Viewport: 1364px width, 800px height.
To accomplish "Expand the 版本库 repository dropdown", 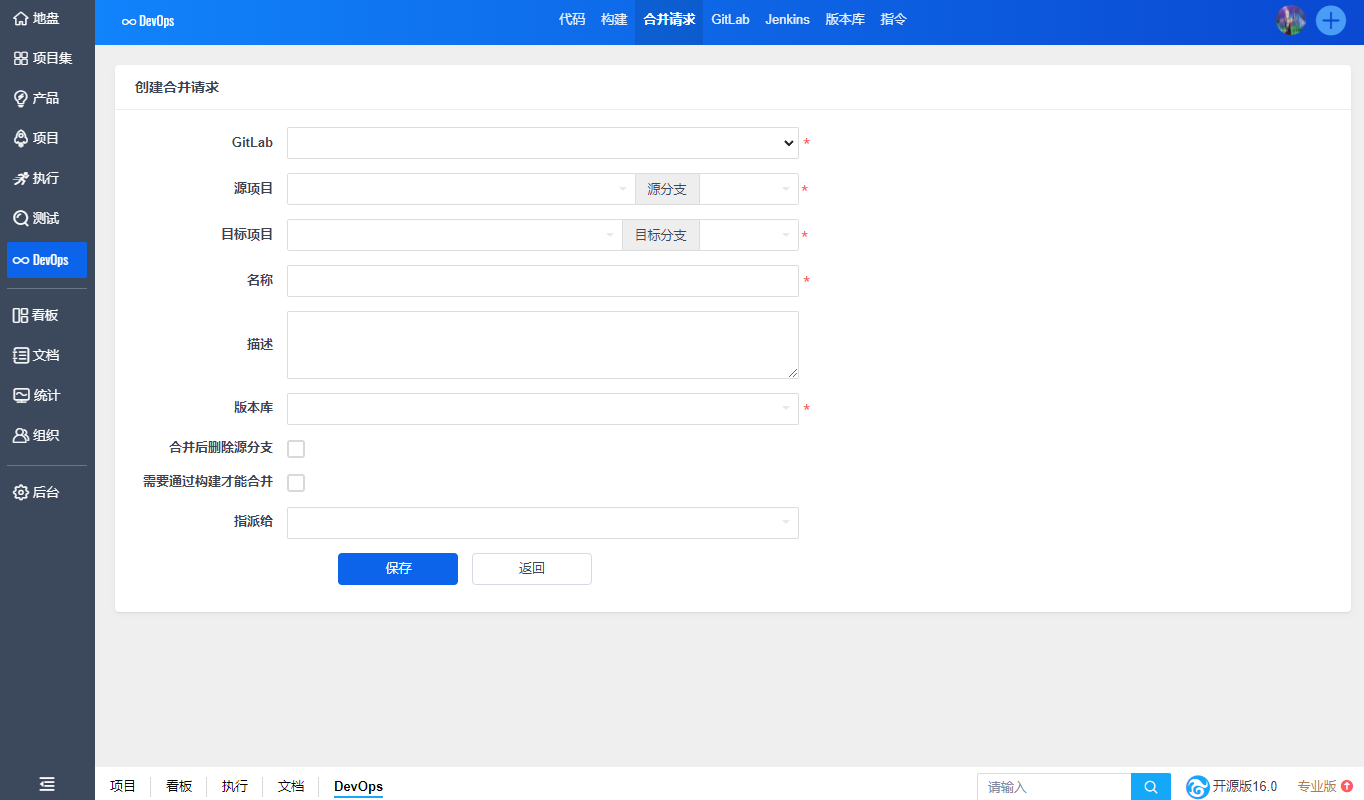I will (x=542, y=409).
